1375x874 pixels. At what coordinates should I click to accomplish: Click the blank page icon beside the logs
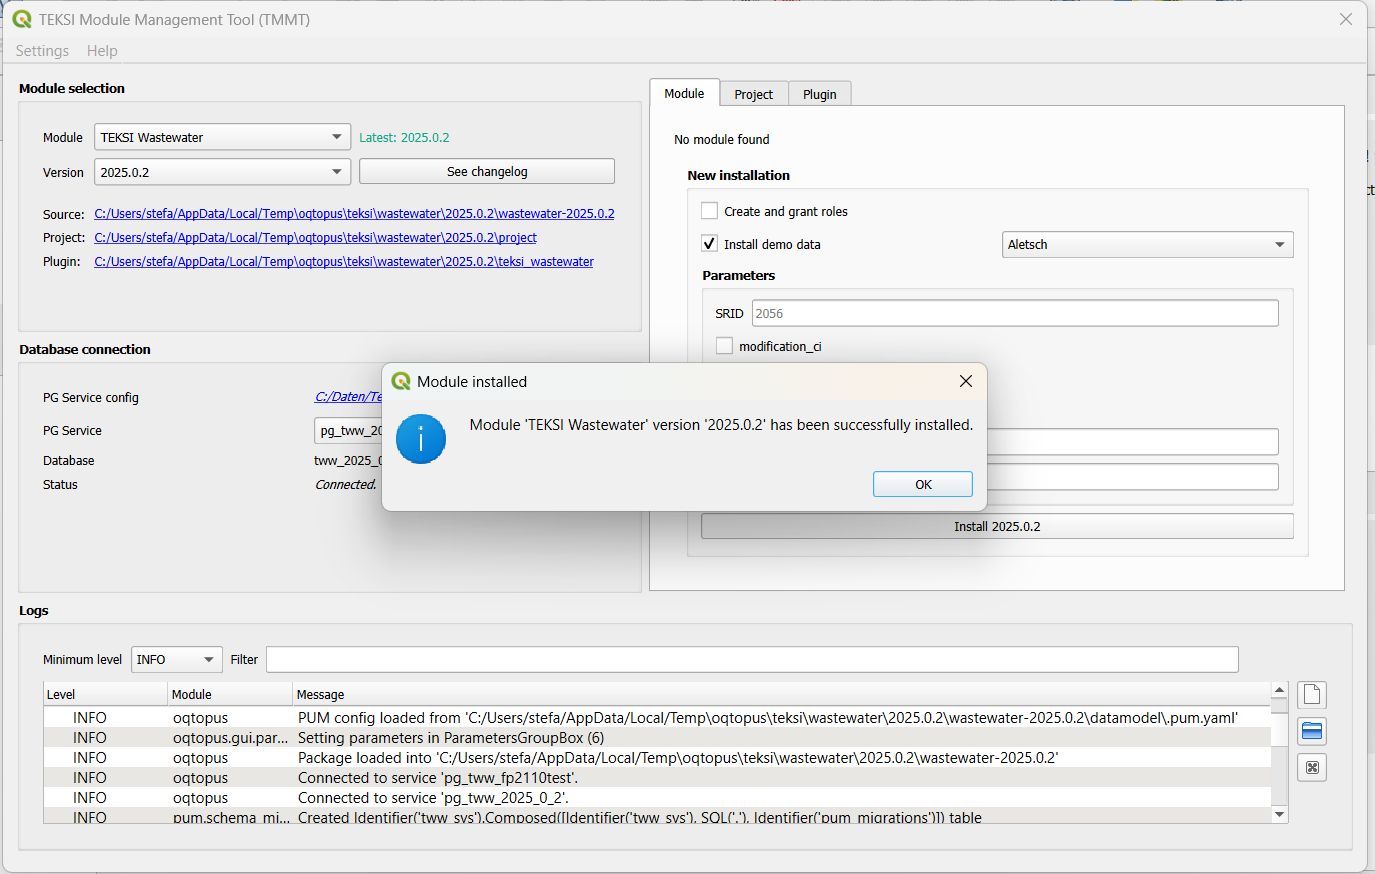pos(1311,695)
